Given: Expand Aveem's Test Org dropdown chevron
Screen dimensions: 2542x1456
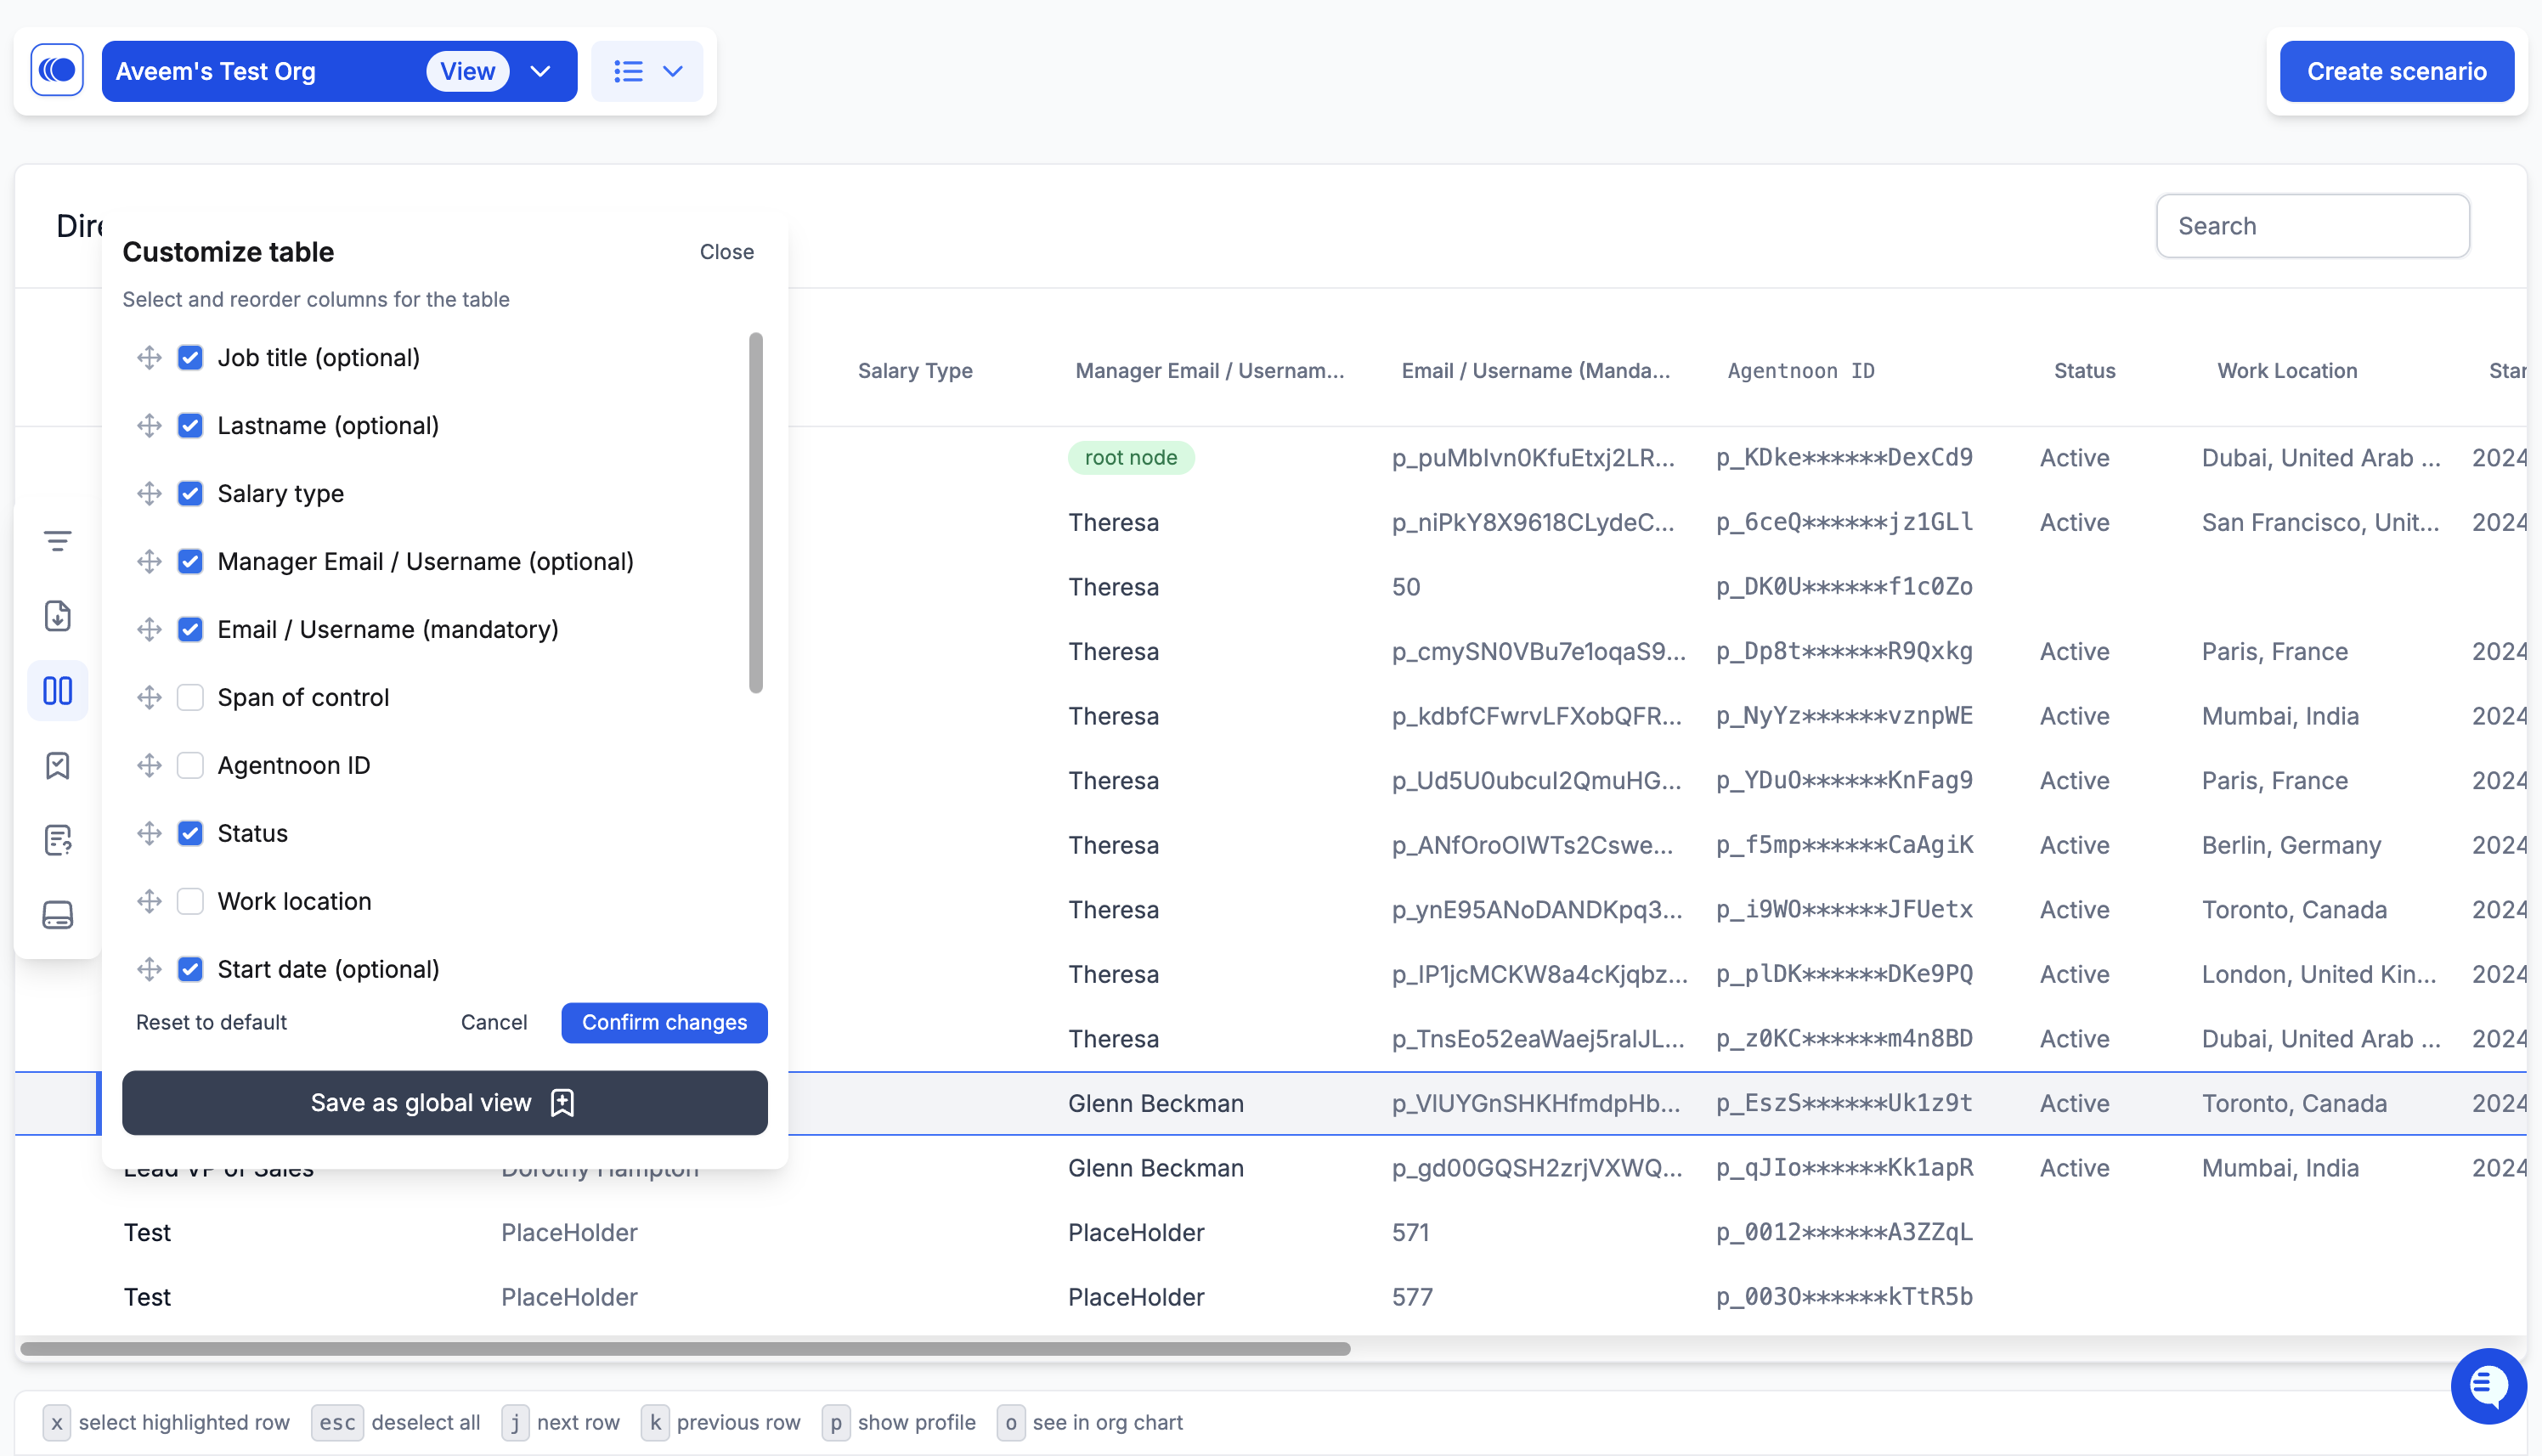Looking at the screenshot, I should pos(540,71).
